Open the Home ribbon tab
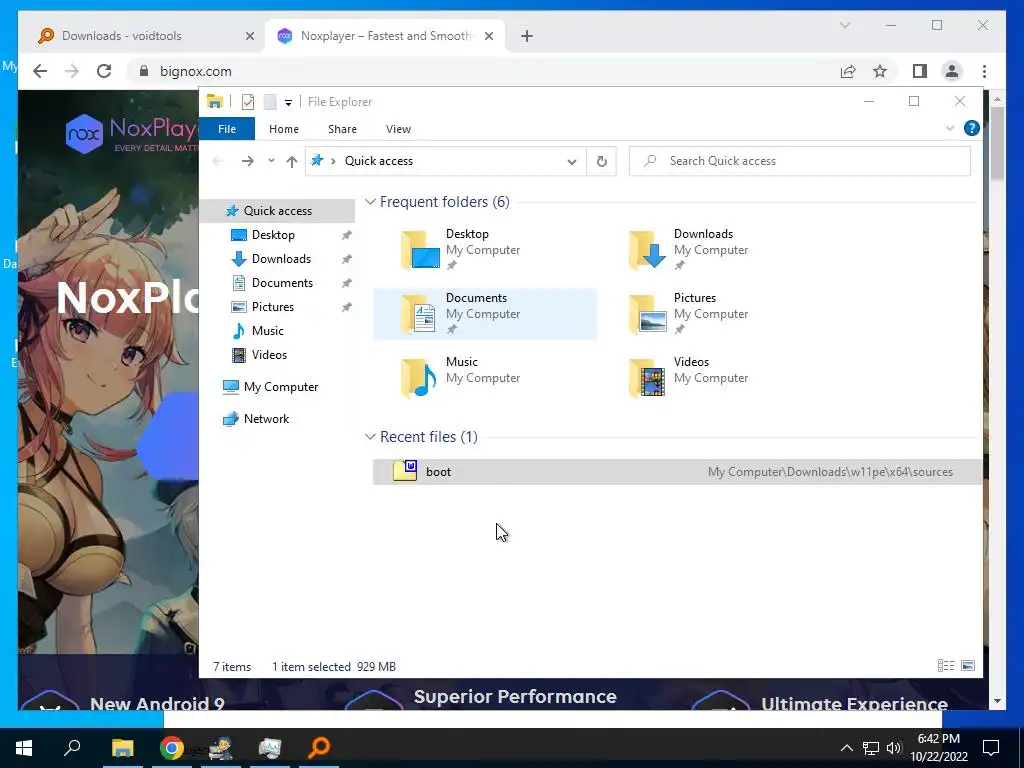 pos(283,129)
